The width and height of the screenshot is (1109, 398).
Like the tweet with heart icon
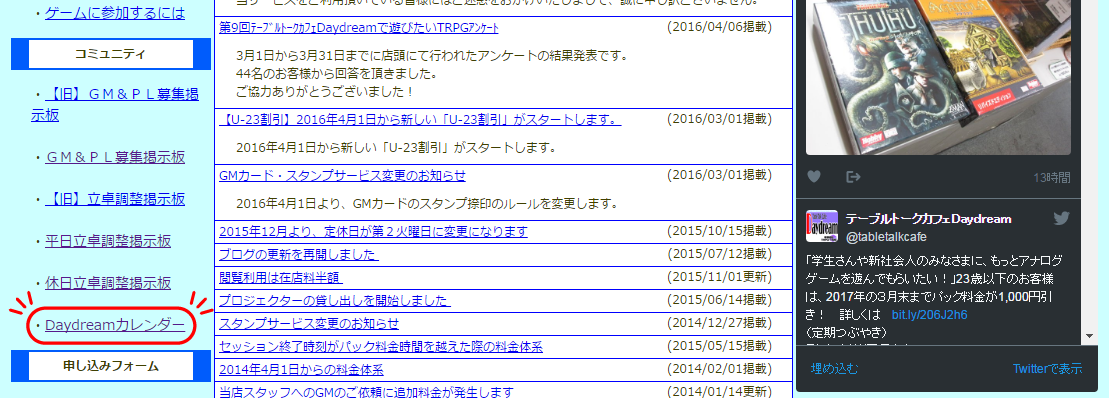[x=814, y=177]
